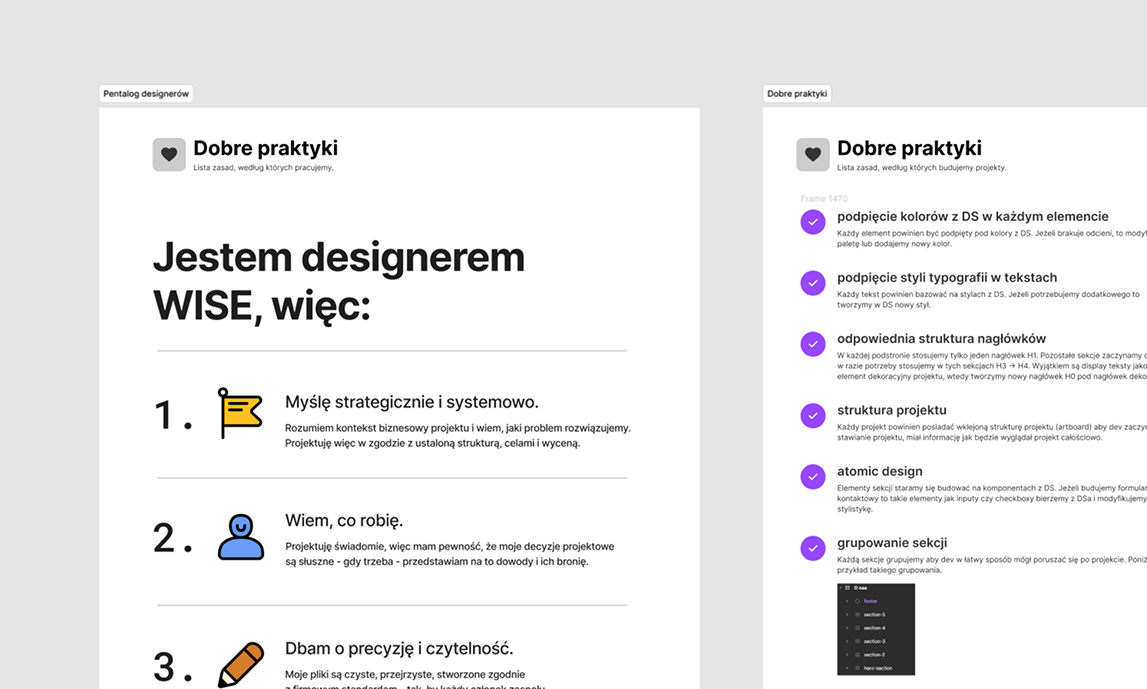Screen dimensions: 1147x689
Task: Select the large number '2.'
Action: pyautogui.click(x=173, y=538)
